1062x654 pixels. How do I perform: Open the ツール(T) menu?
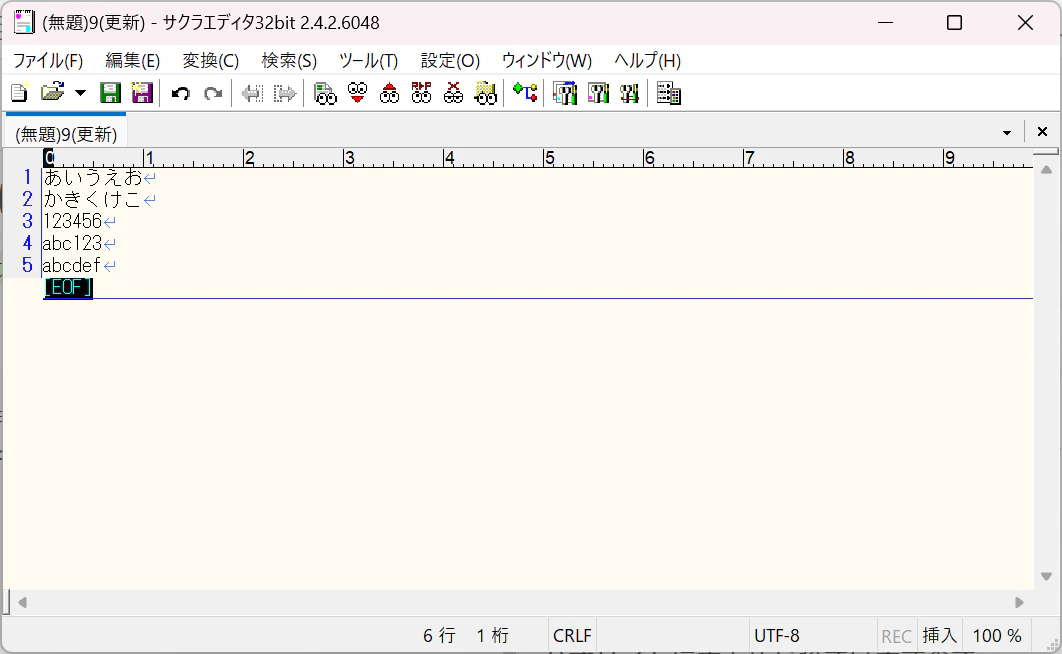[368, 61]
